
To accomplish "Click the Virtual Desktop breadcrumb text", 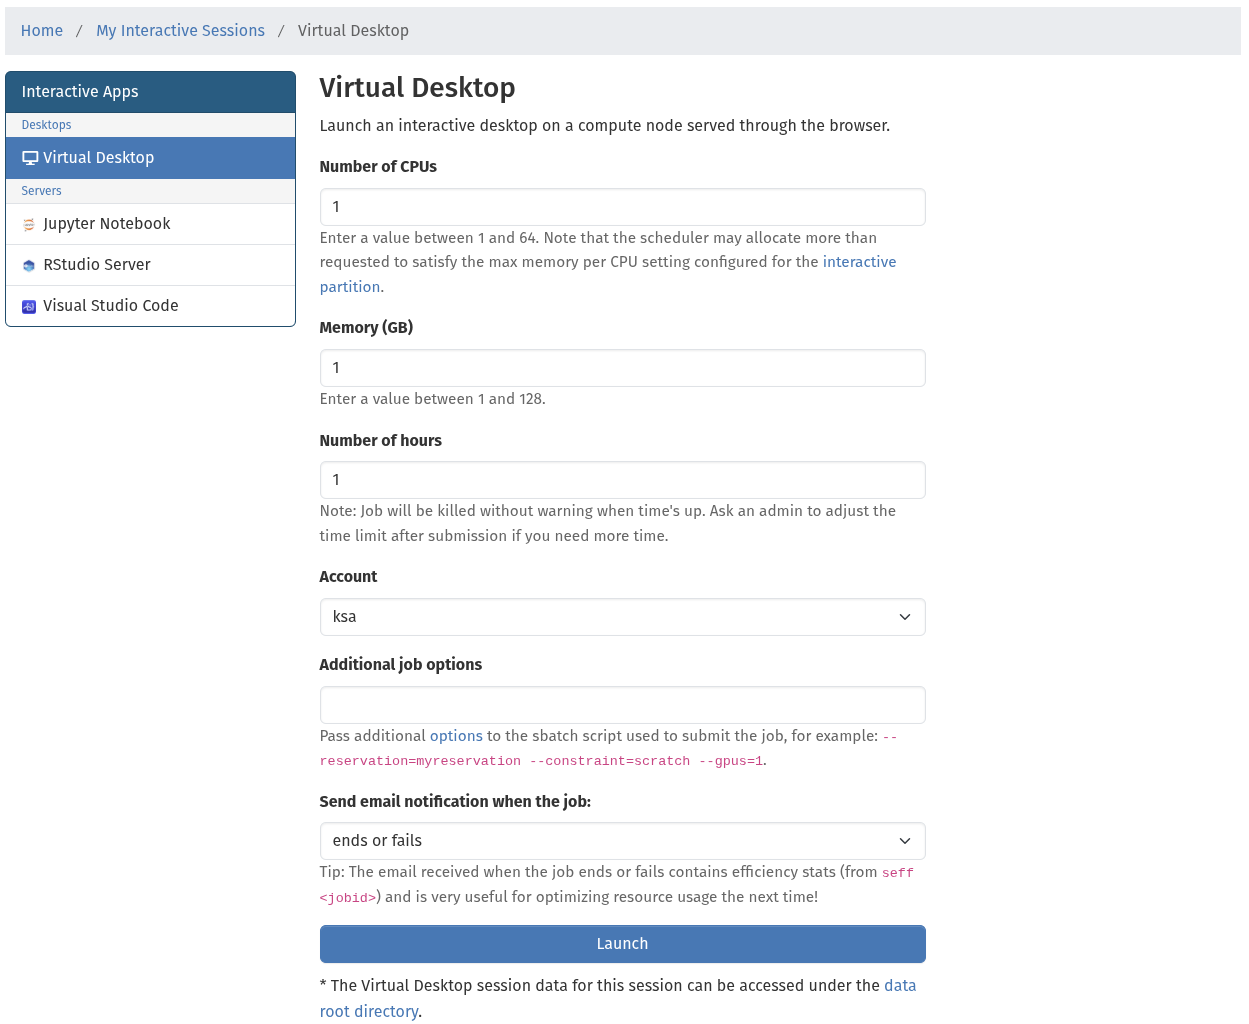I will (x=353, y=31).
